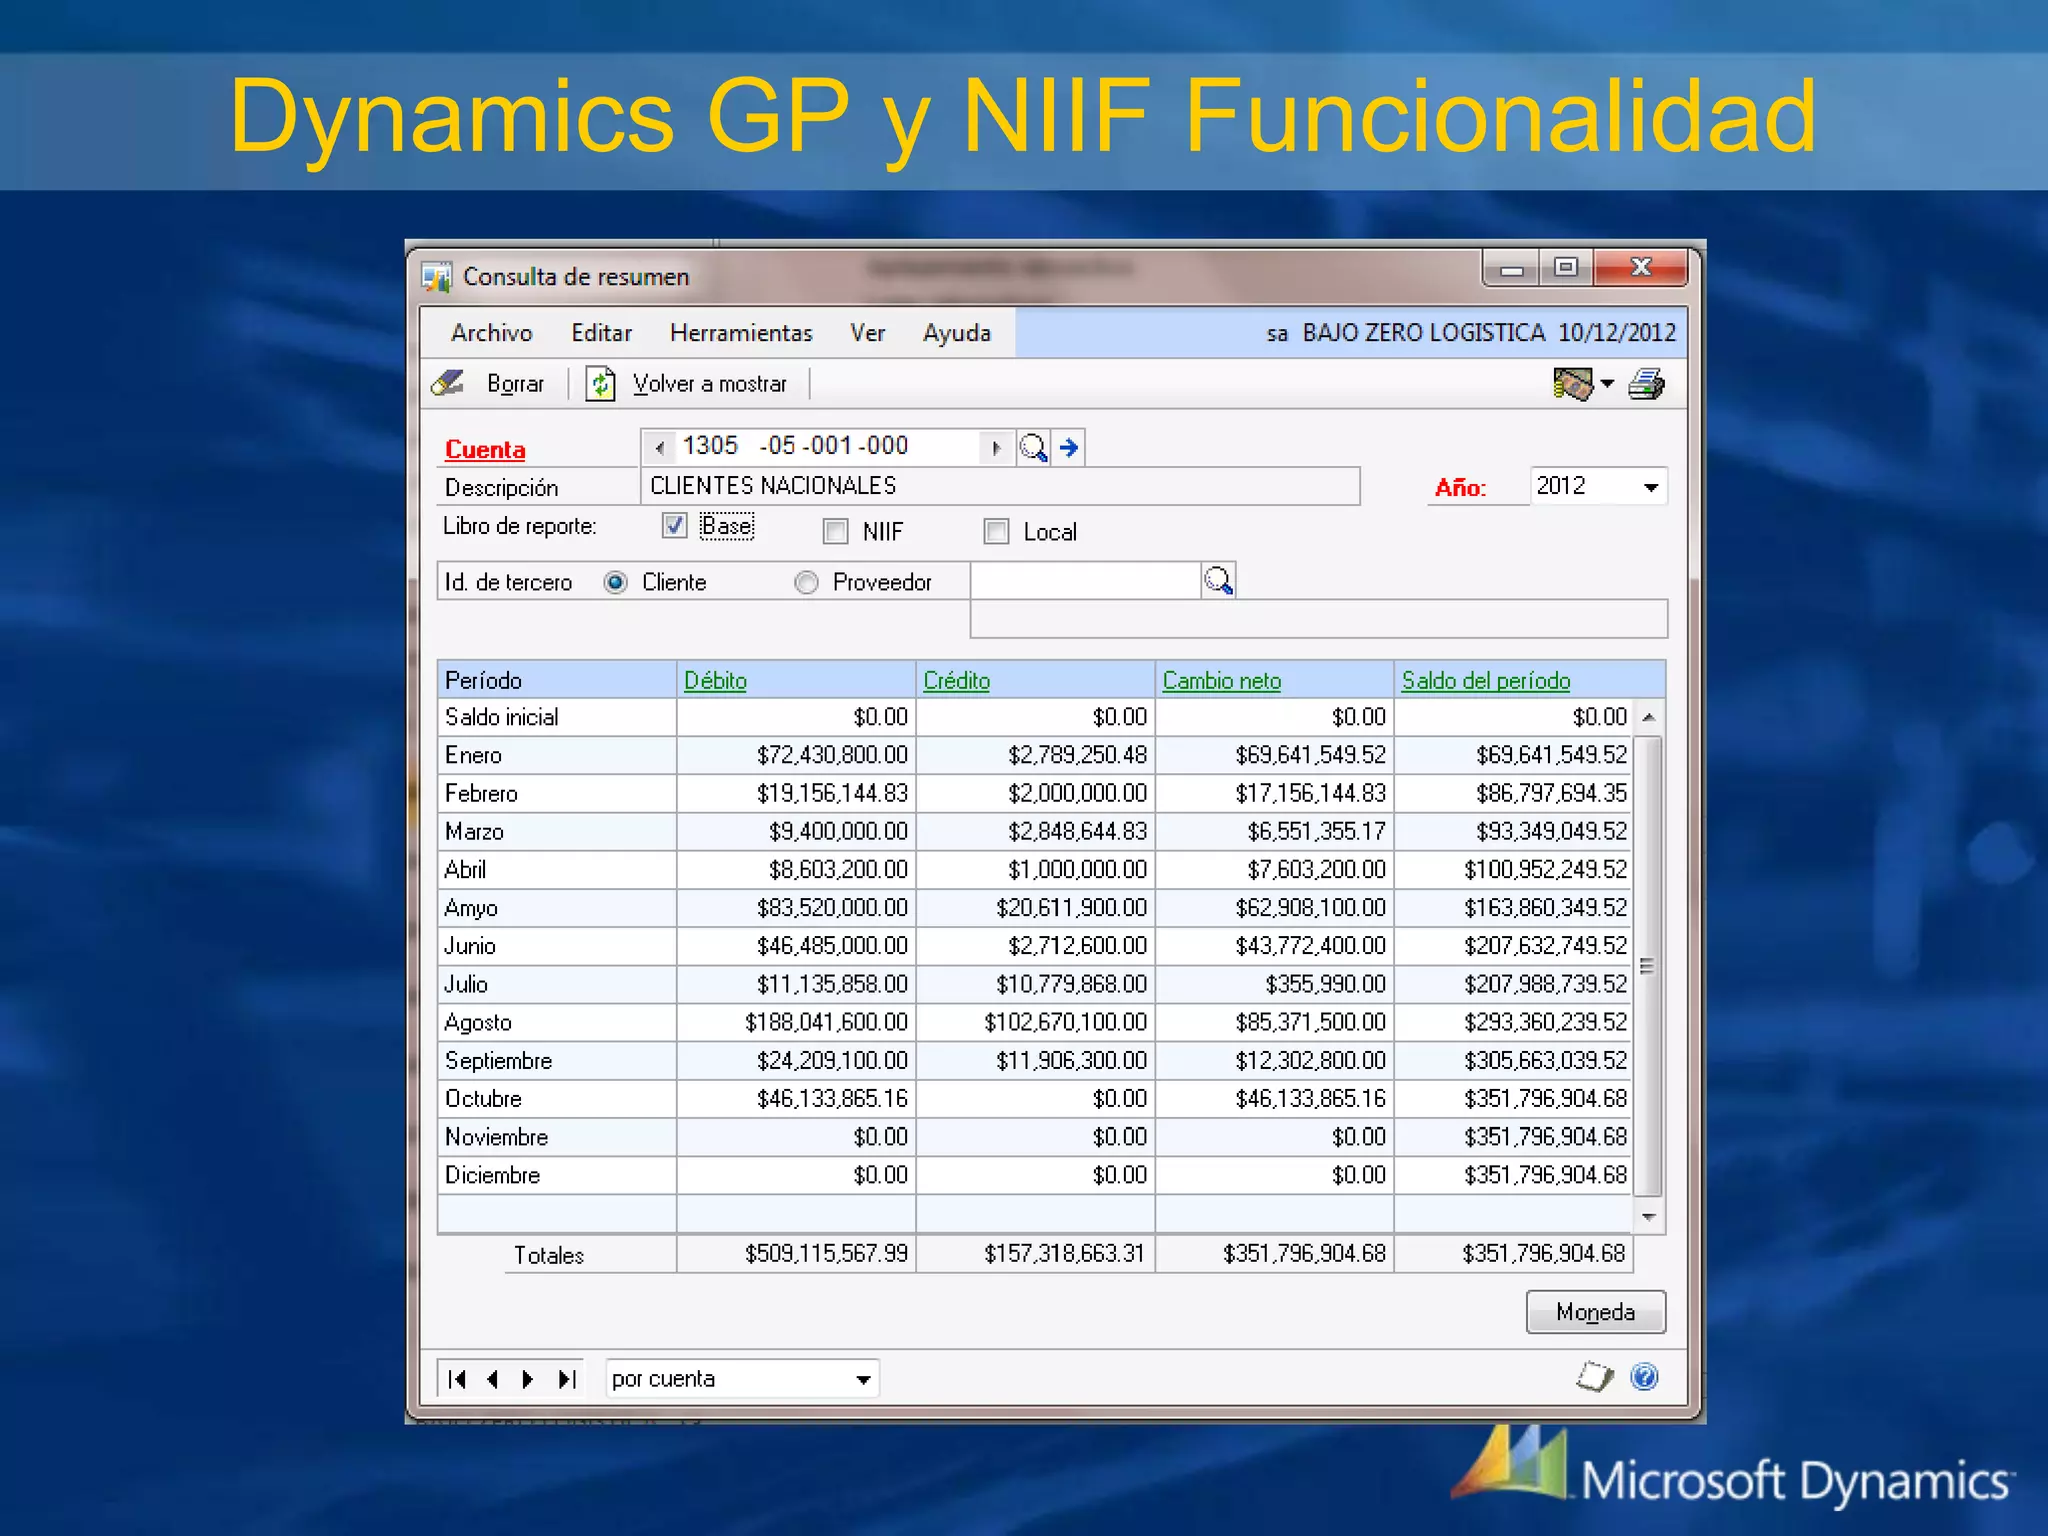Click the CLIENTES NACIONALES description field
This screenshot has height=1536, width=2048.
(x=1000, y=486)
